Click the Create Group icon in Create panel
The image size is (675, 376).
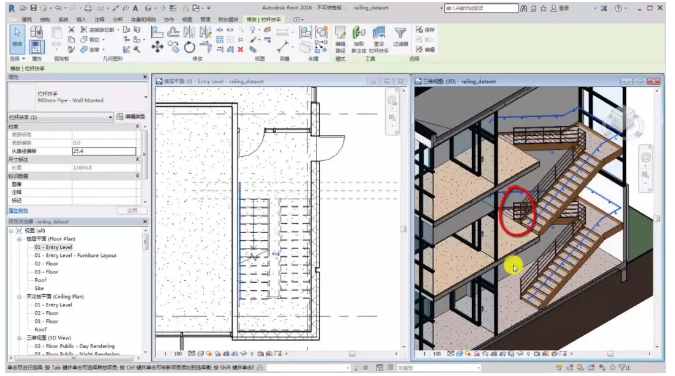pyautogui.click(x=321, y=32)
